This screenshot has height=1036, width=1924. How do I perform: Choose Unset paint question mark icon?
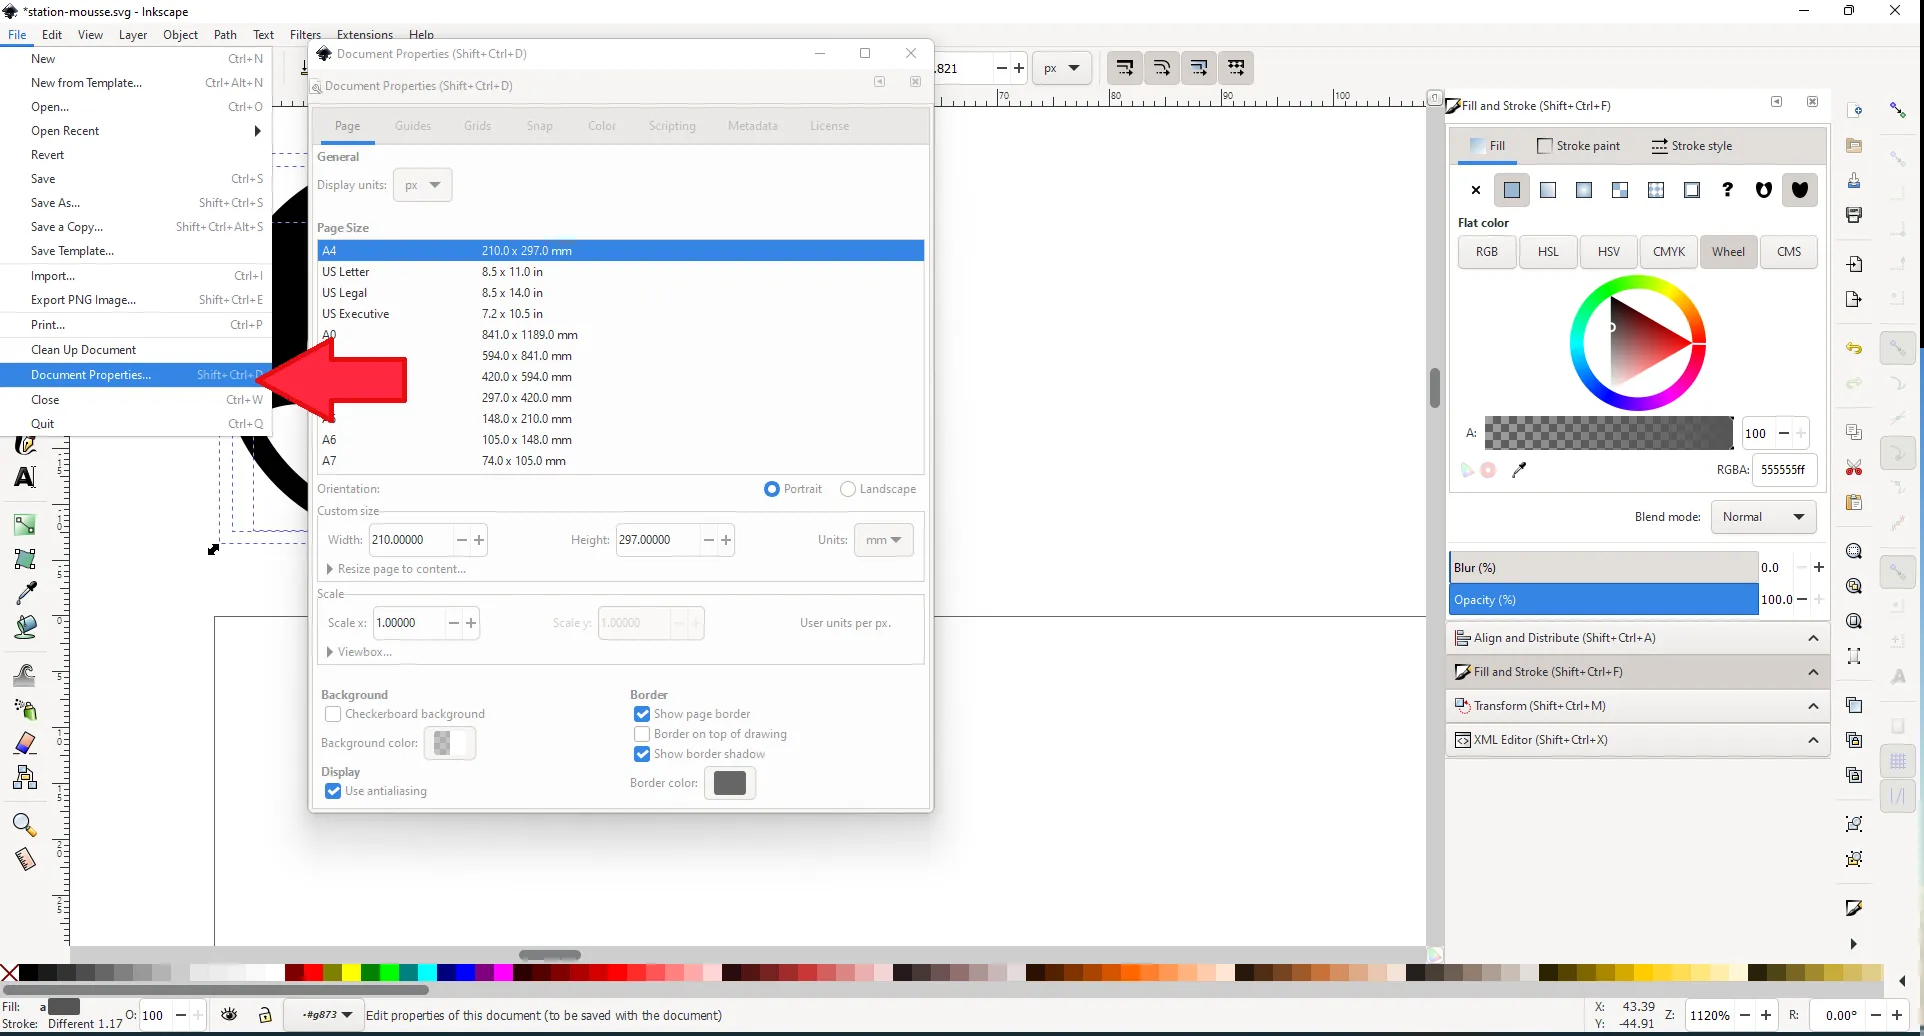click(1728, 190)
